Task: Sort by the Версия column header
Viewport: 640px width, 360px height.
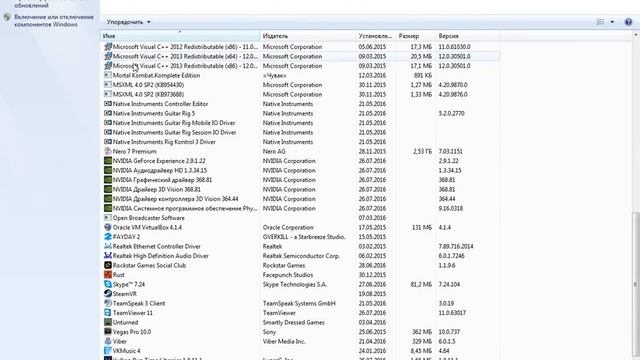Action: (467, 36)
